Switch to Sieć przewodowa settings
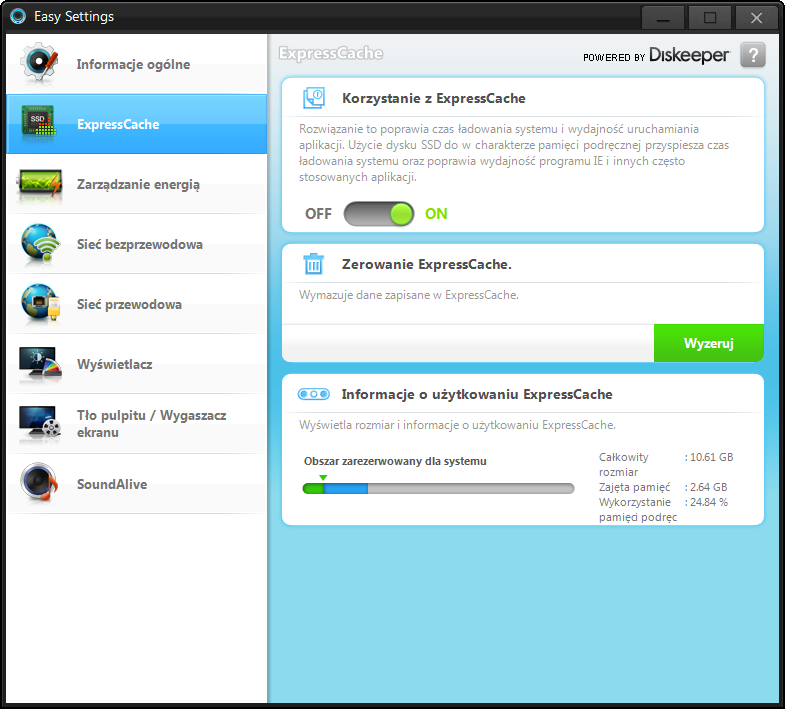Image resolution: width=785 pixels, height=709 pixels. (137, 304)
